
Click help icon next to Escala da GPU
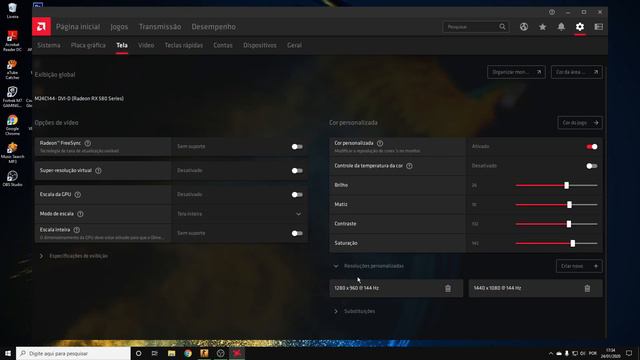pyautogui.click(x=78, y=195)
